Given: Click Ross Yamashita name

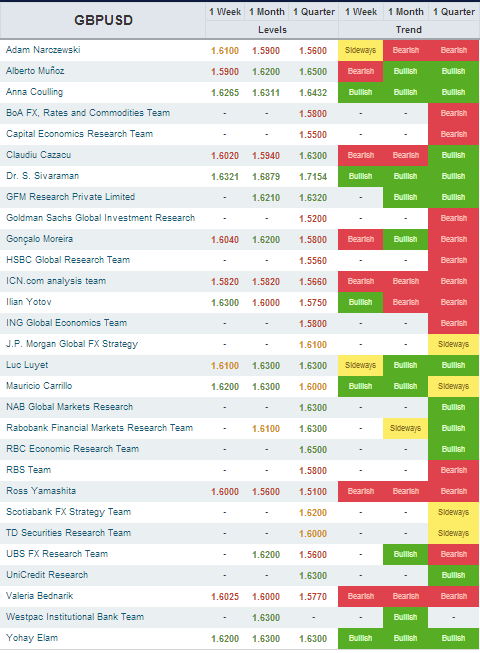Looking at the screenshot, I should pyautogui.click(x=41, y=491).
